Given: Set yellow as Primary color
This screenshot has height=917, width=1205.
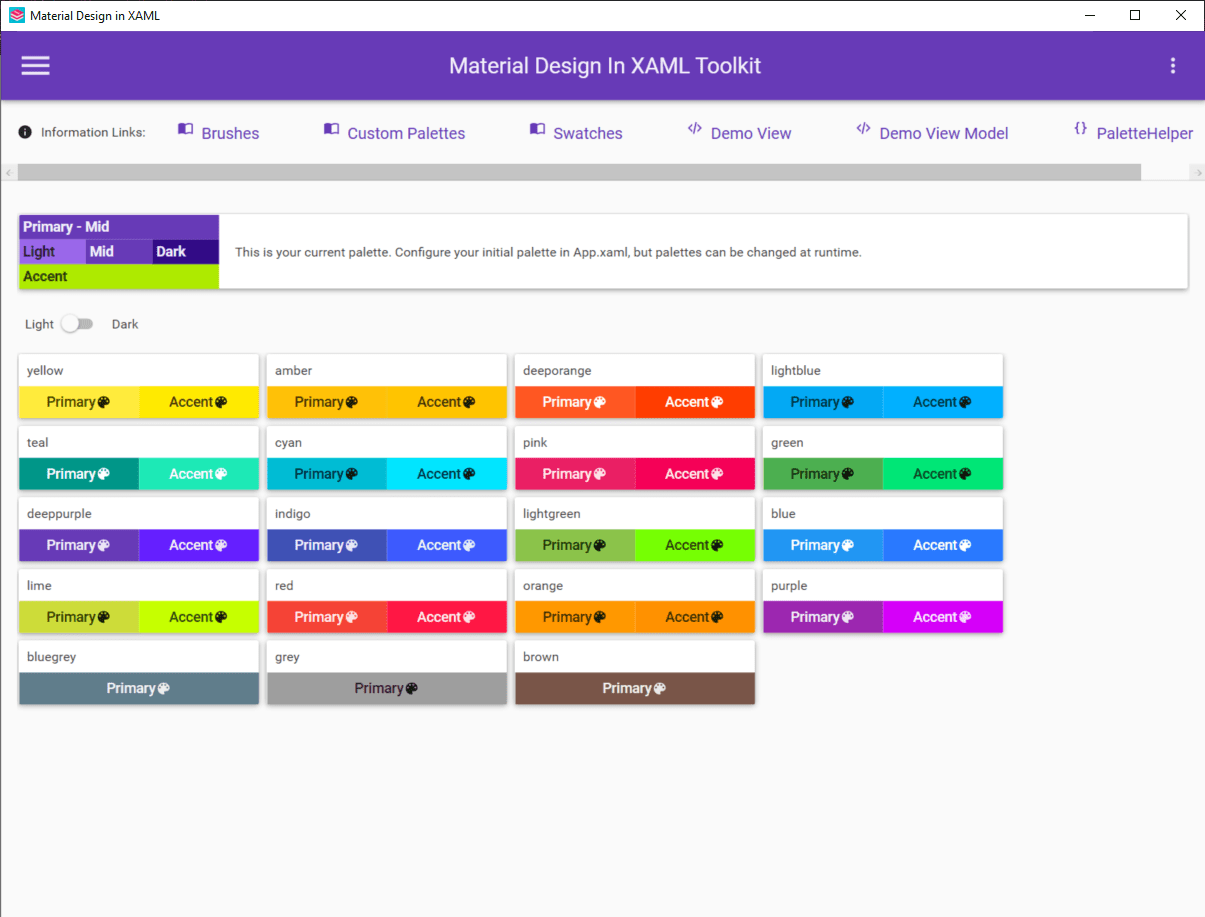Looking at the screenshot, I should click(79, 402).
